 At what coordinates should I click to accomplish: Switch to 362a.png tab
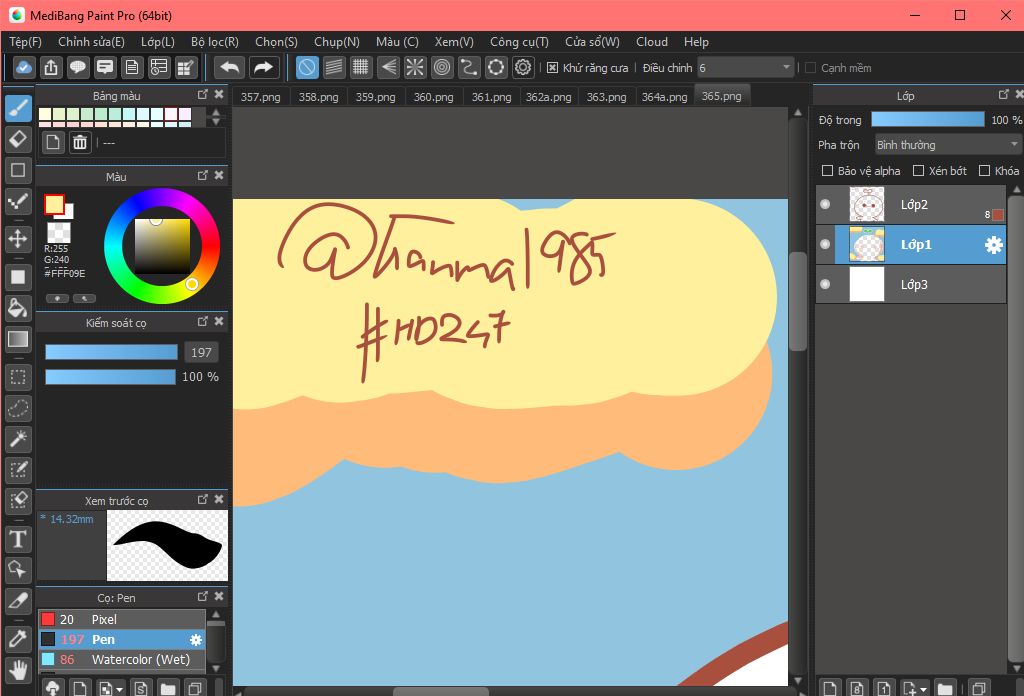pos(549,97)
